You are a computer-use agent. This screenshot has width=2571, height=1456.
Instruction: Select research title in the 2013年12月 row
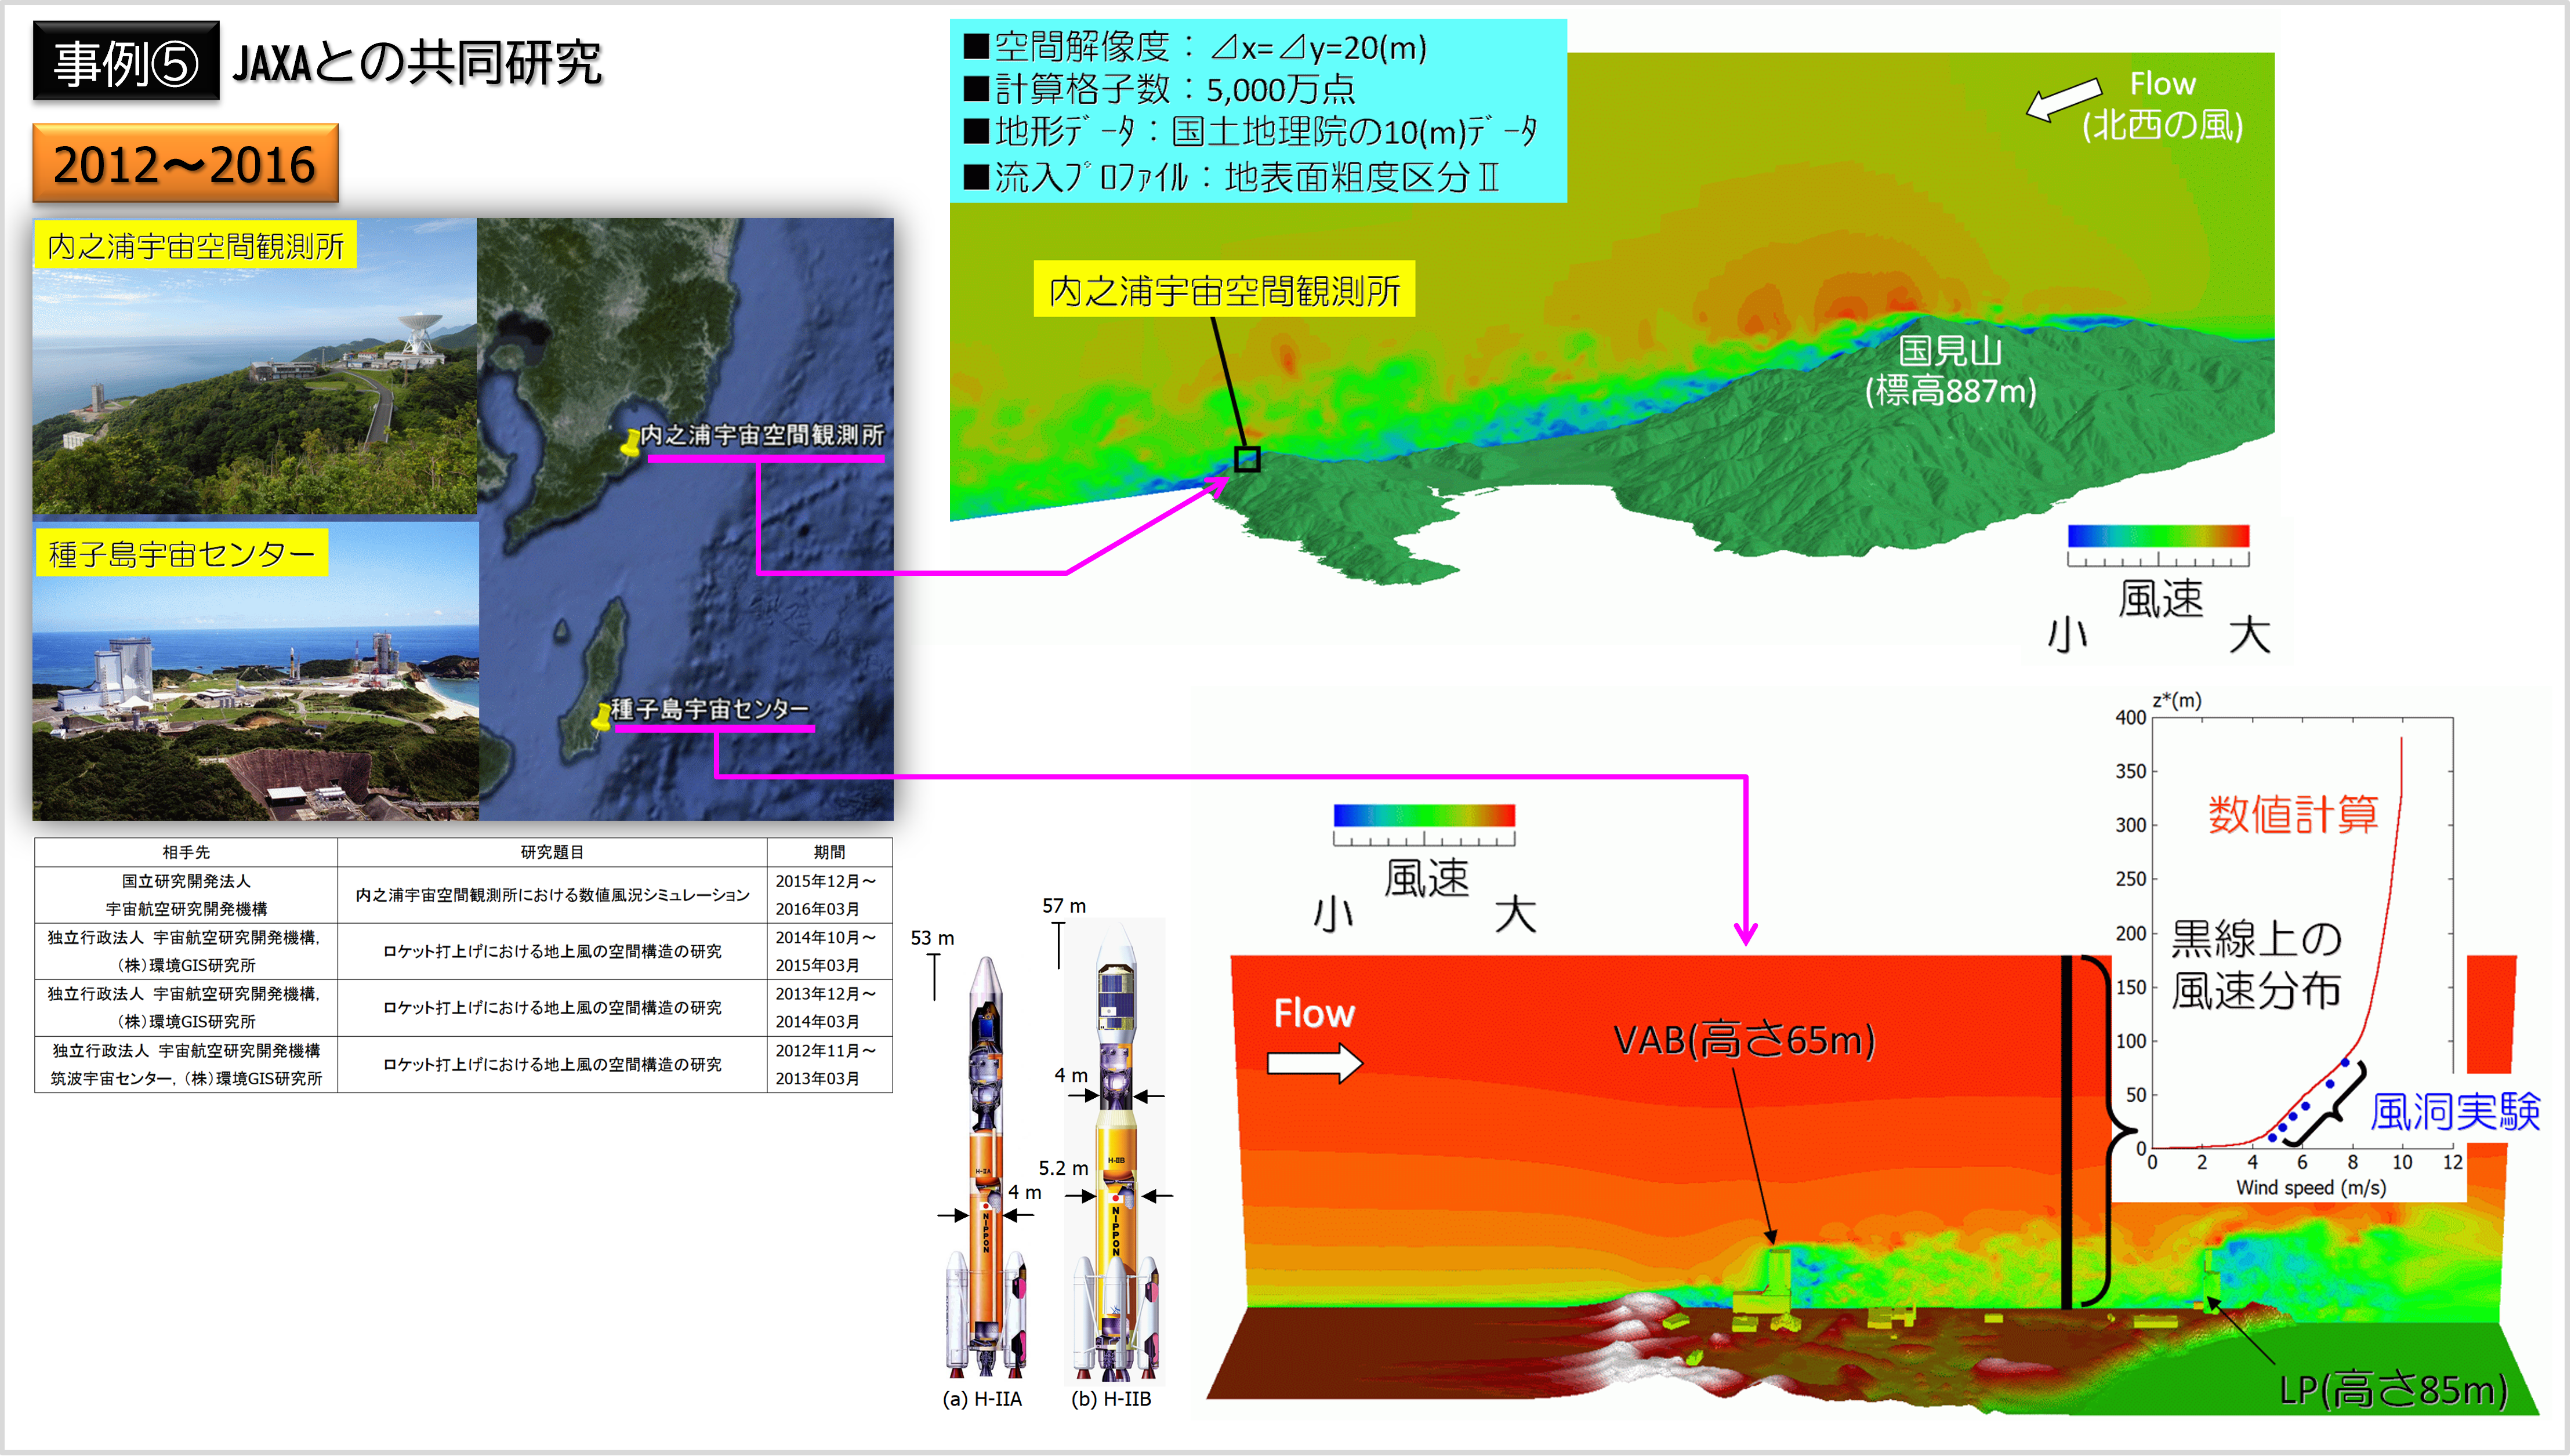[552, 1008]
